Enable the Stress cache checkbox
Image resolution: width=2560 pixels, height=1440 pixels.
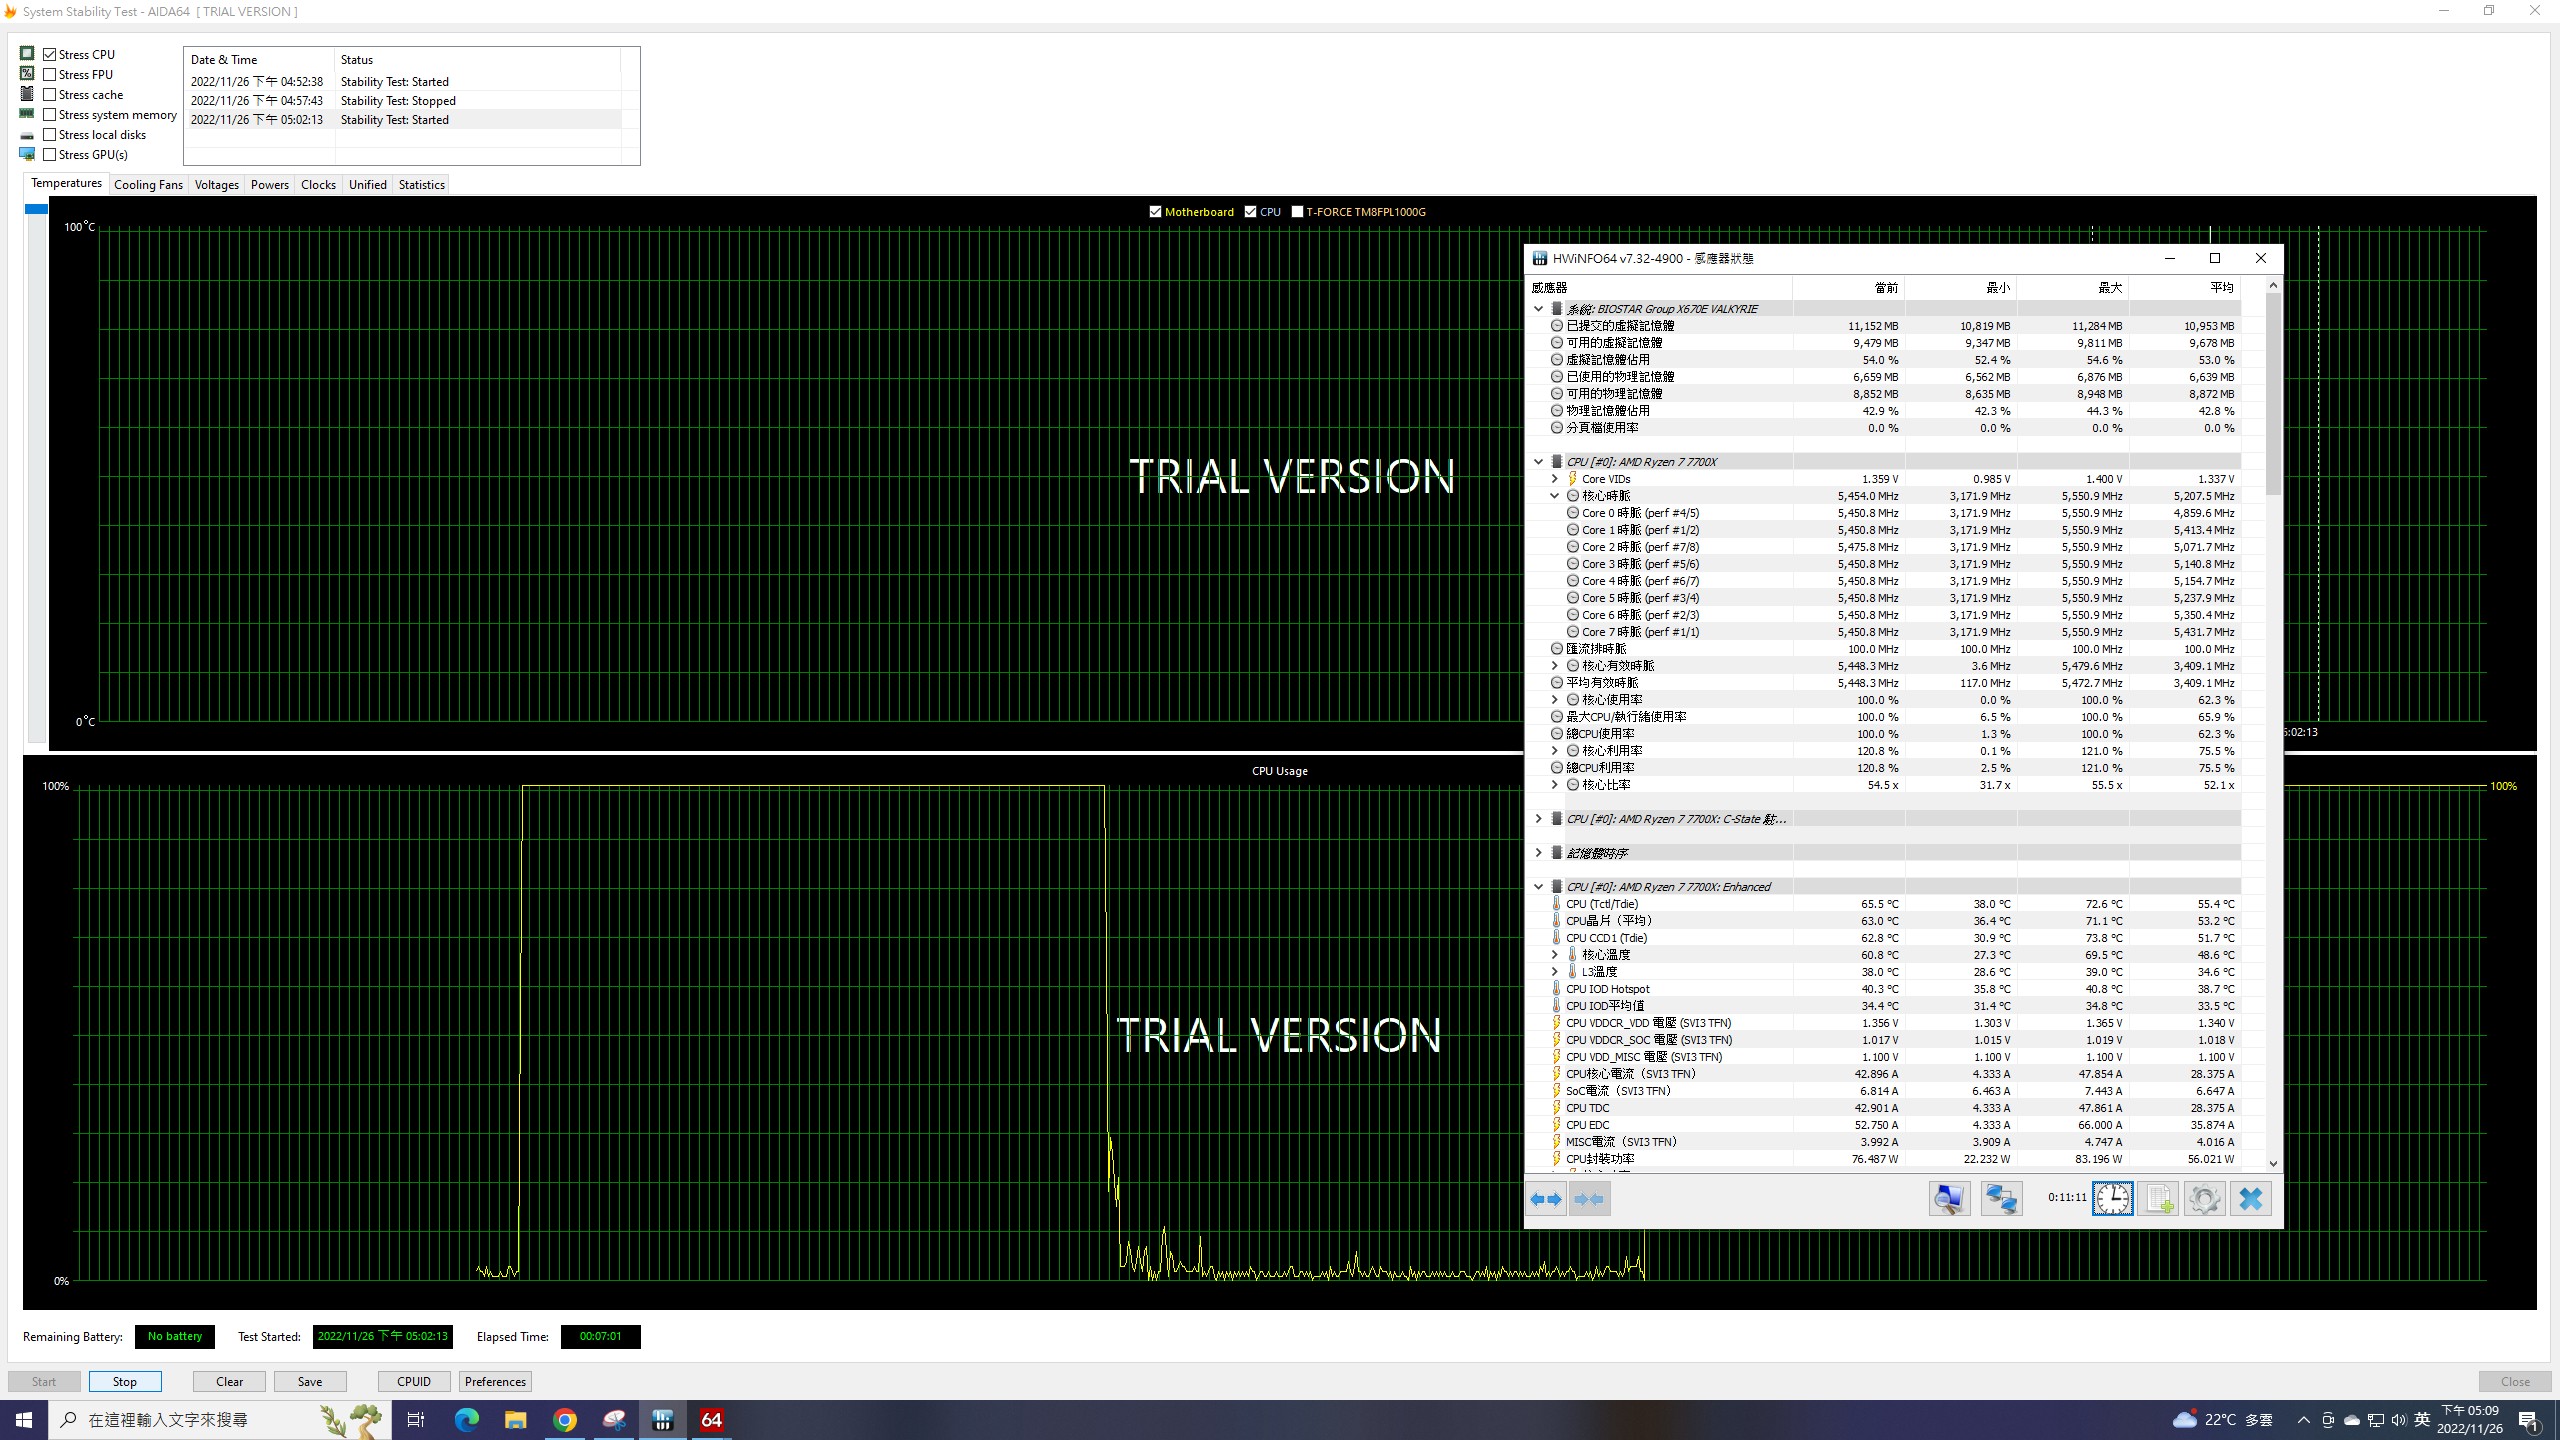tap(49, 94)
